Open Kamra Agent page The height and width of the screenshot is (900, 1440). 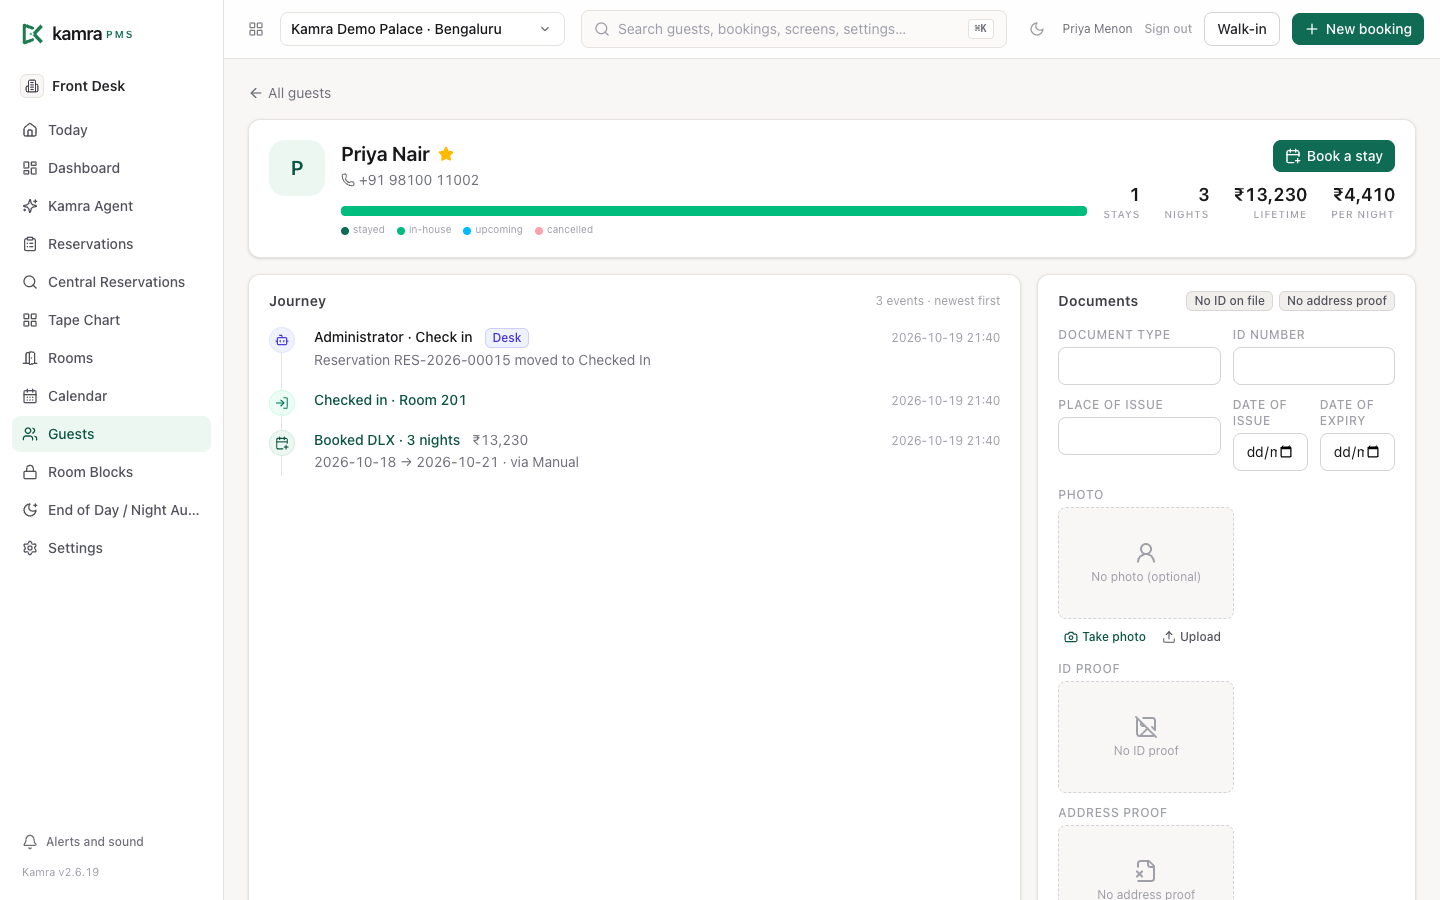click(x=111, y=206)
